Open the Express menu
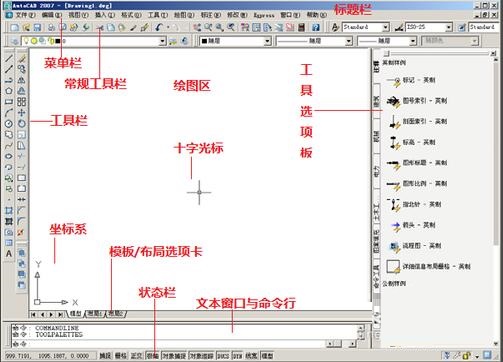 (x=264, y=15)
